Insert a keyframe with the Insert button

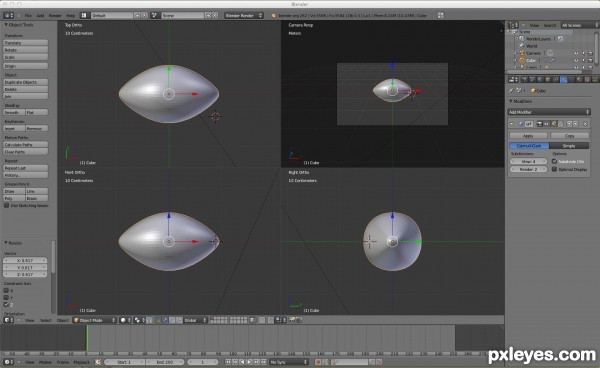[x=14, y=129]
